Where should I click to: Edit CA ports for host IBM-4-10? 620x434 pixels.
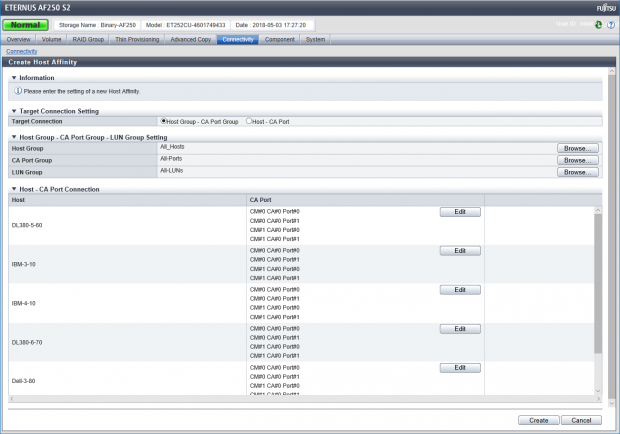coord(460,290)
